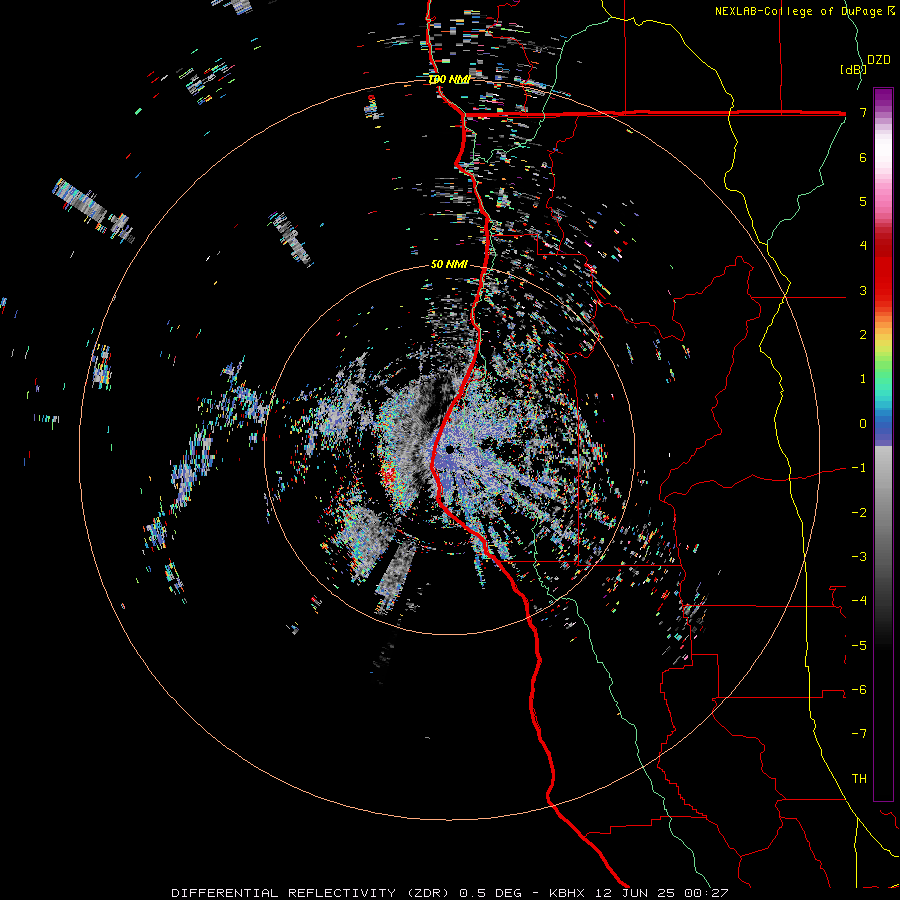
Task: Click the 50 NMI range ring label
Action: pos(449,265)
